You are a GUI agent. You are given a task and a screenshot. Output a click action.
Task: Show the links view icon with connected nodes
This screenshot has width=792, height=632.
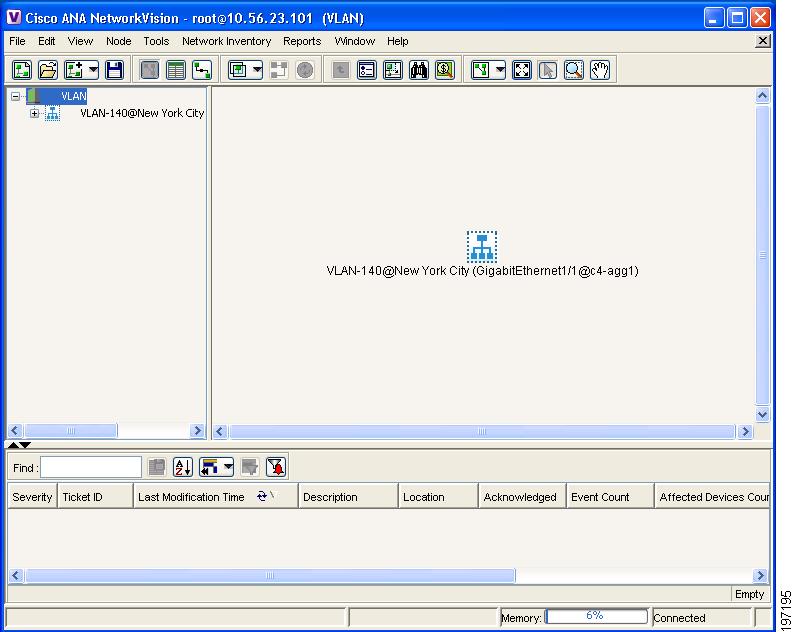click(202, 70)
